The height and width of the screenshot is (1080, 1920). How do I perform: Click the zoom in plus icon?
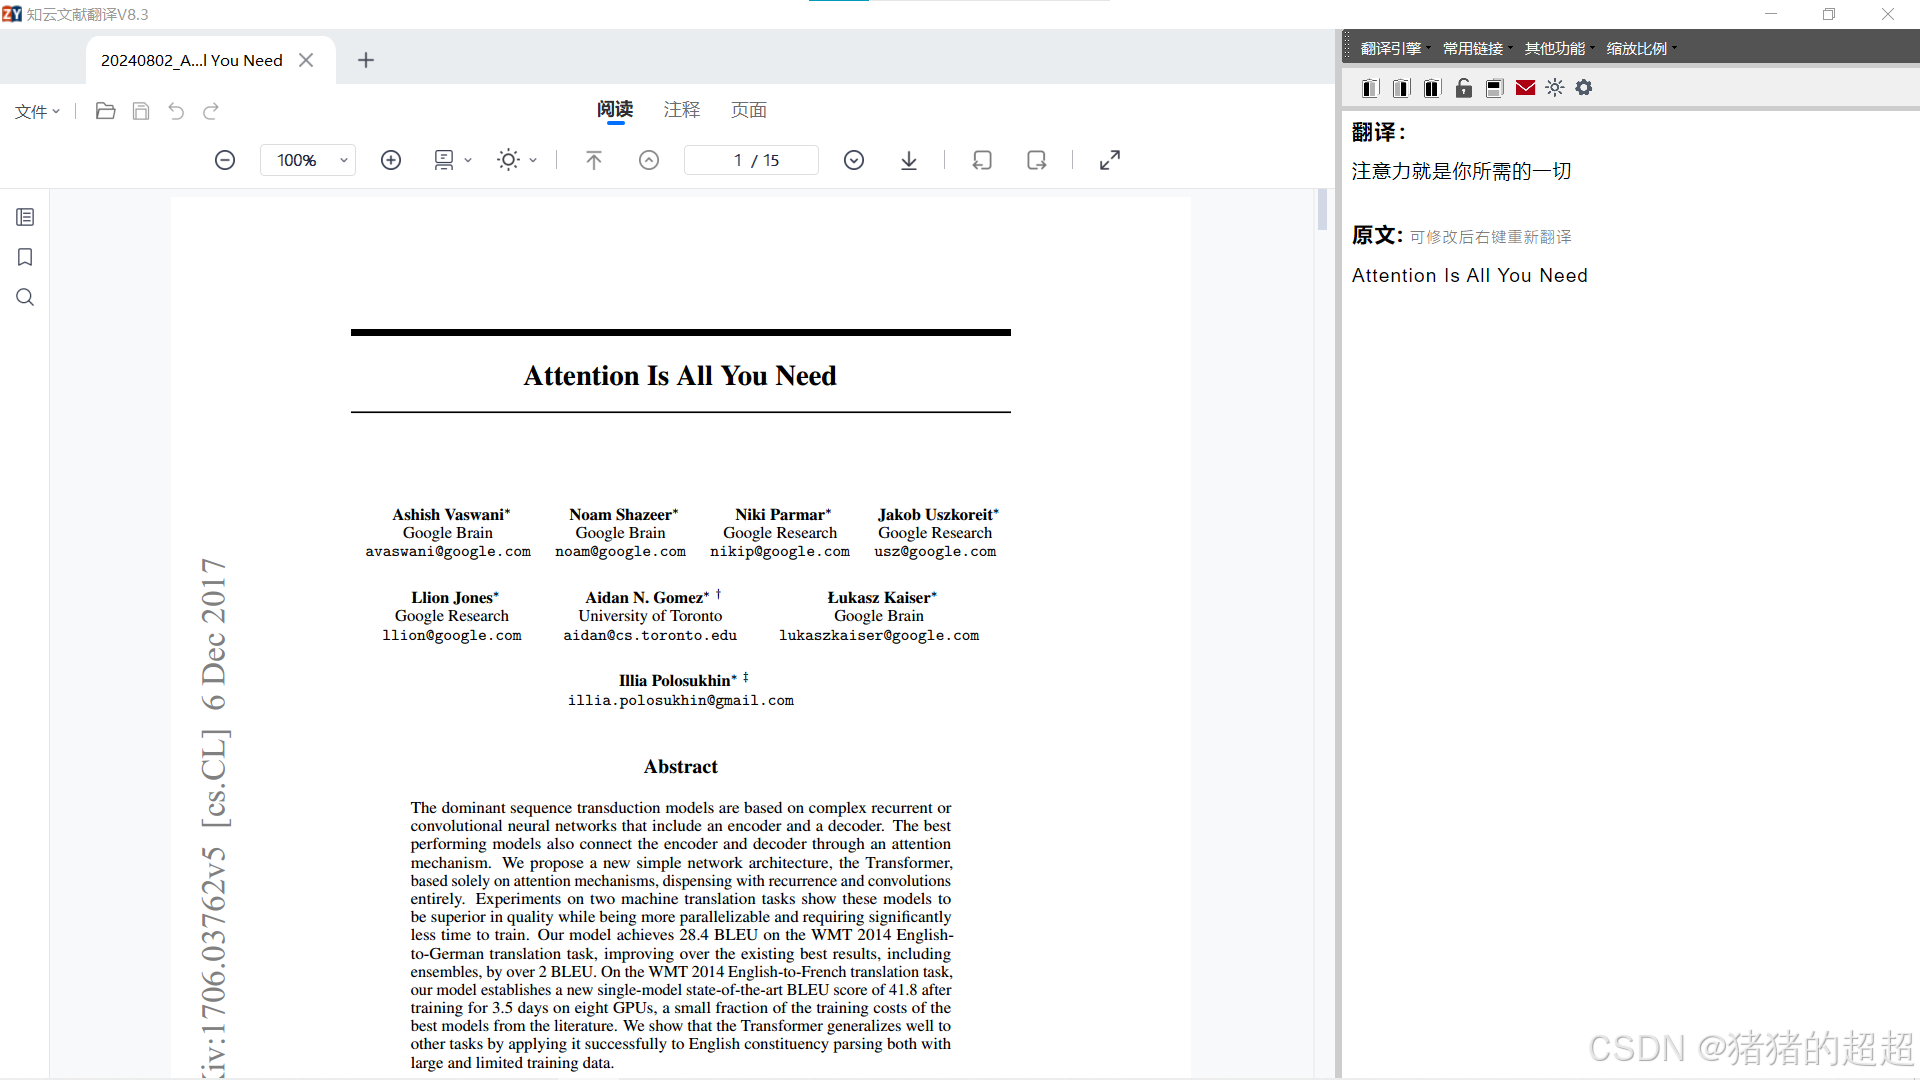pos(391,160)
